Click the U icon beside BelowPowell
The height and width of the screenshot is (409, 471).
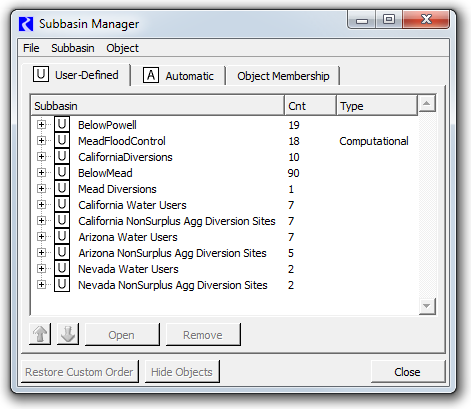62,124
